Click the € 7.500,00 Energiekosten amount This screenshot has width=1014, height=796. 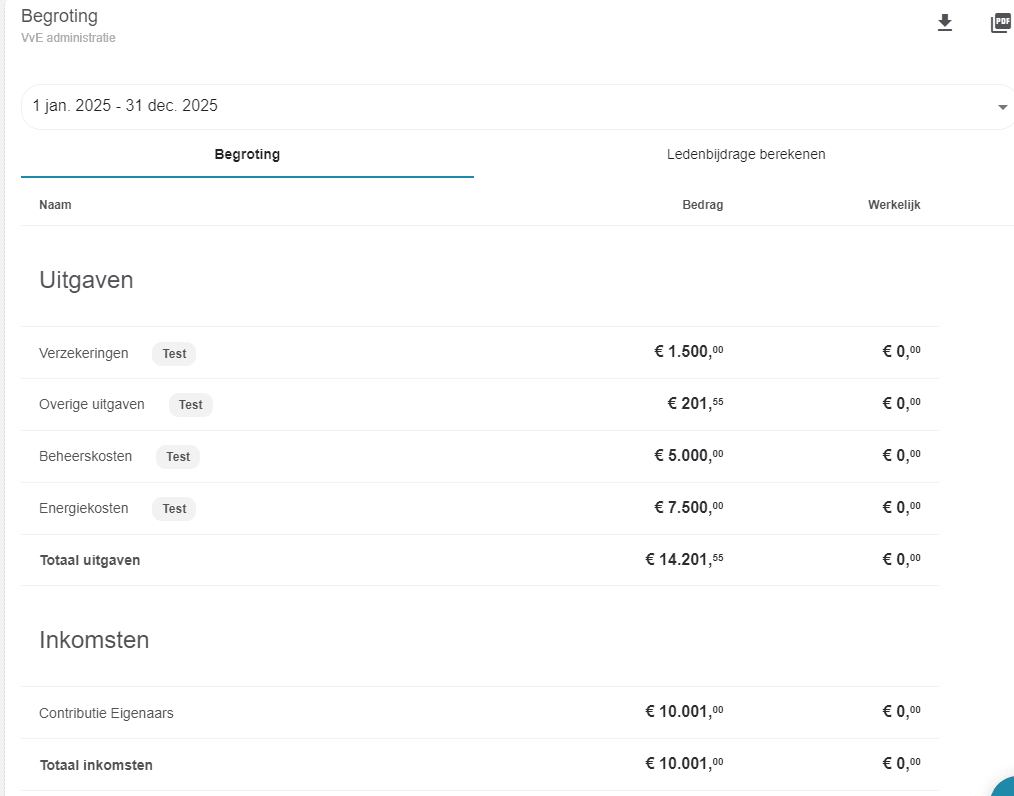tap(688, 508)
